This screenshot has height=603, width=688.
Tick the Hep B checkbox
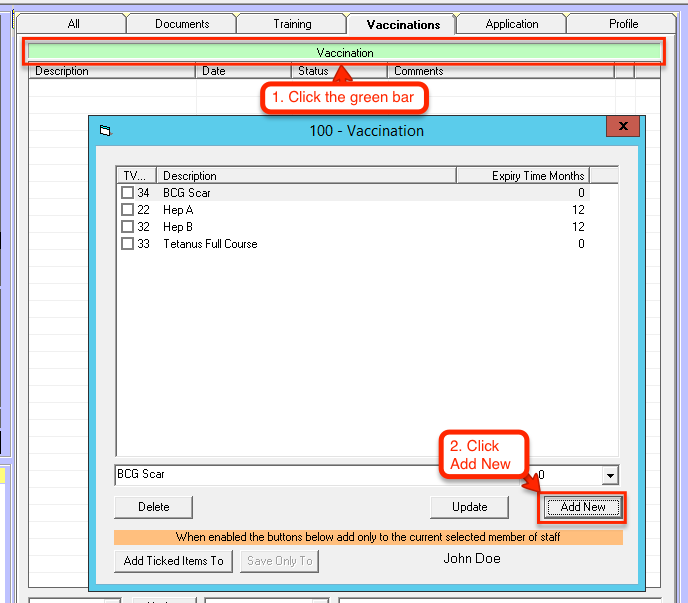click(127, 227)
